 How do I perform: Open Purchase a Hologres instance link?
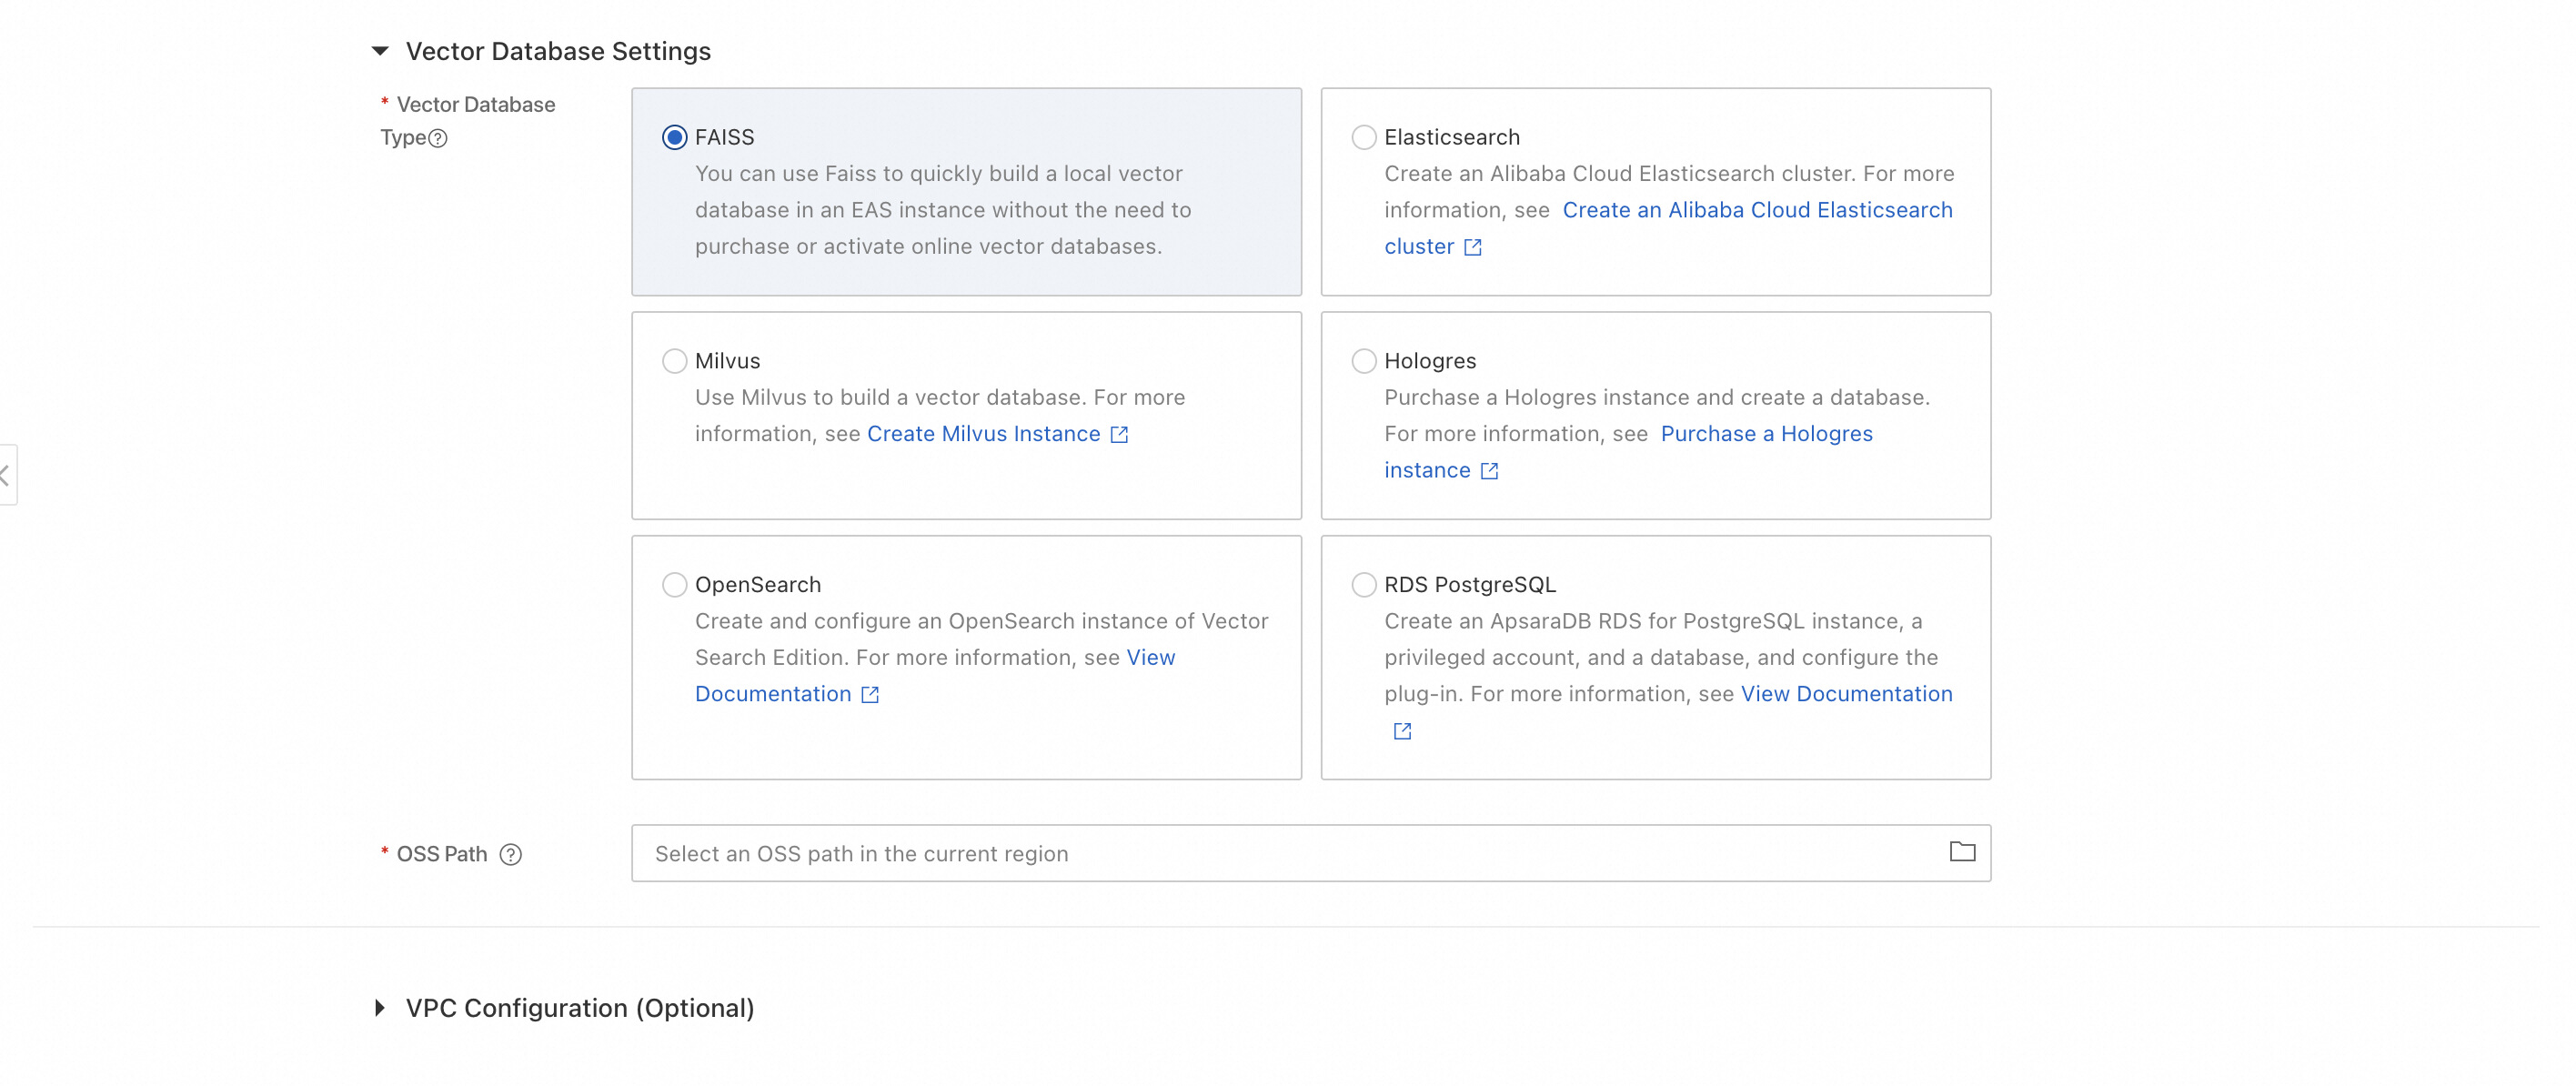(x=1766, y=434)
